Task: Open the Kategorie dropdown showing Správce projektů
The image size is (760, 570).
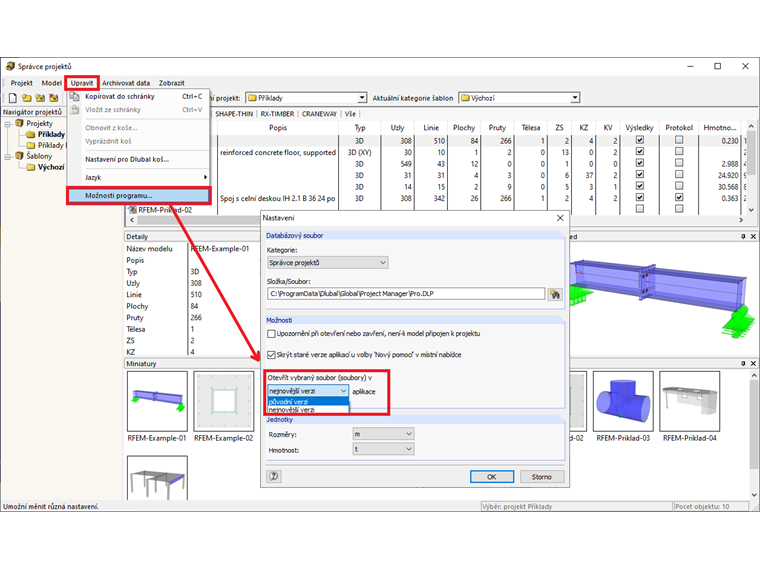Action: point(328,263)
